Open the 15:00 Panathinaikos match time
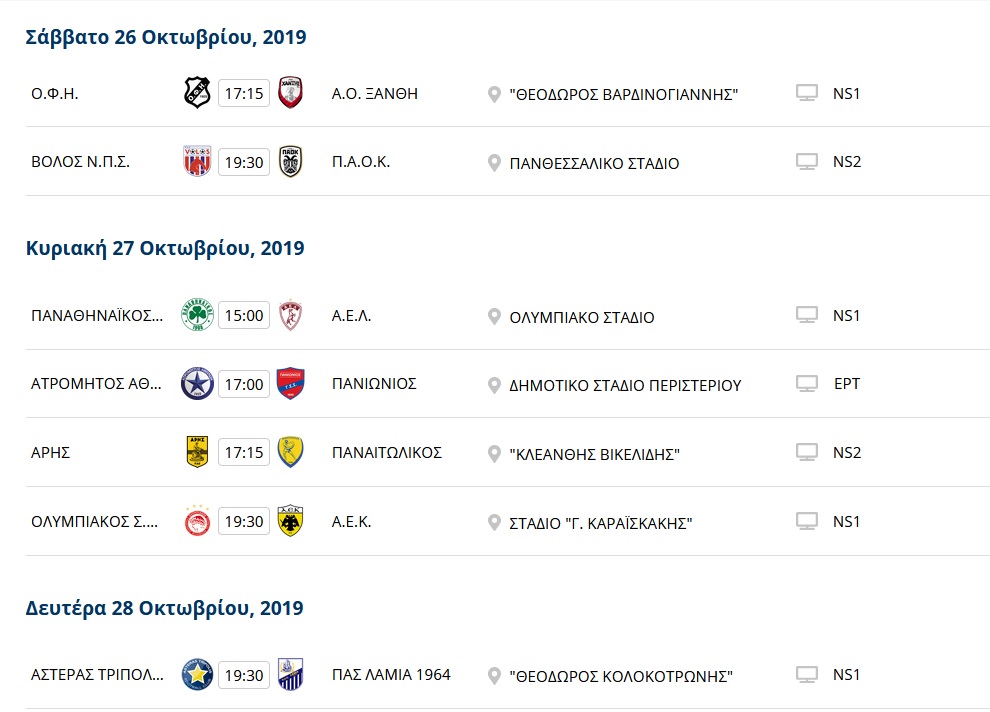 coord(244,316)
